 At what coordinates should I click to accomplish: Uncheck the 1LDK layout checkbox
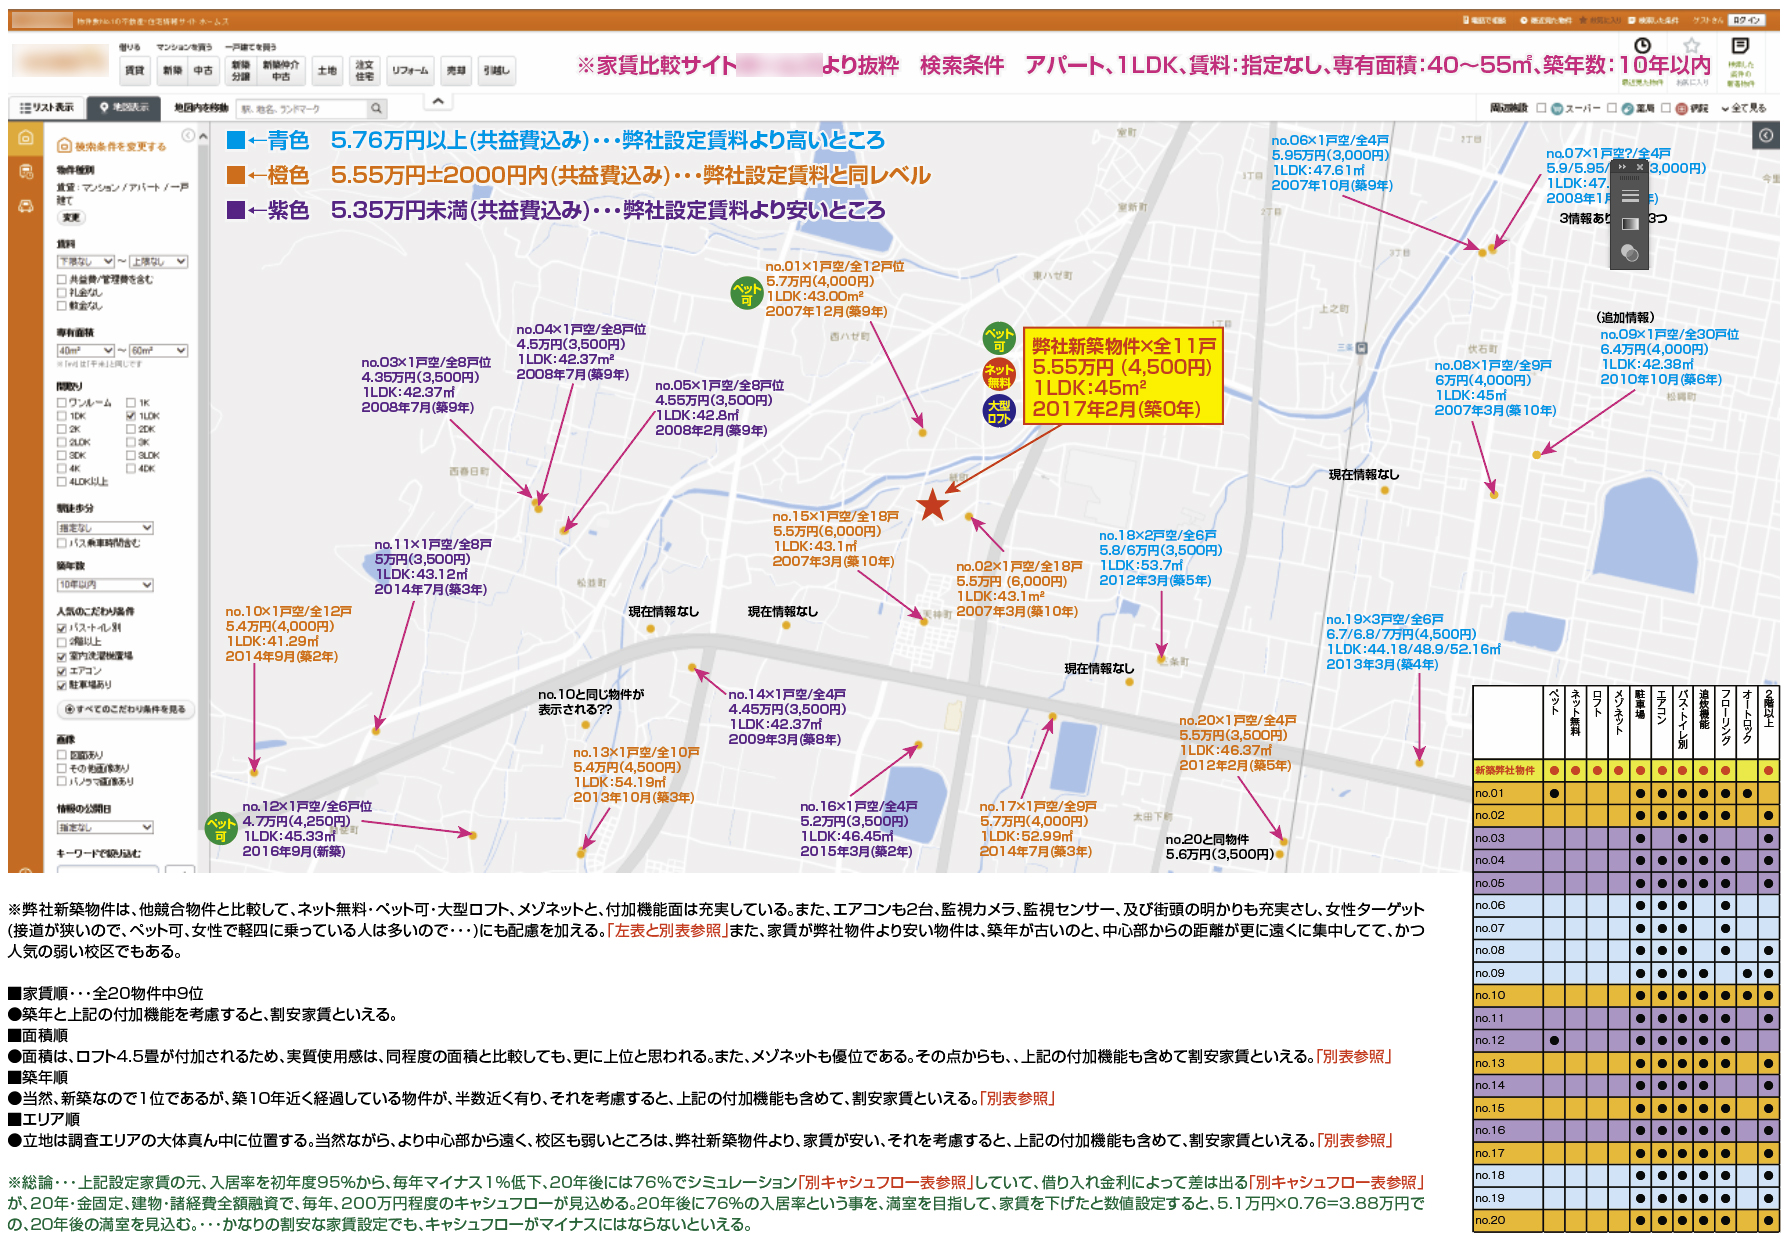click(x=131, y=416)
